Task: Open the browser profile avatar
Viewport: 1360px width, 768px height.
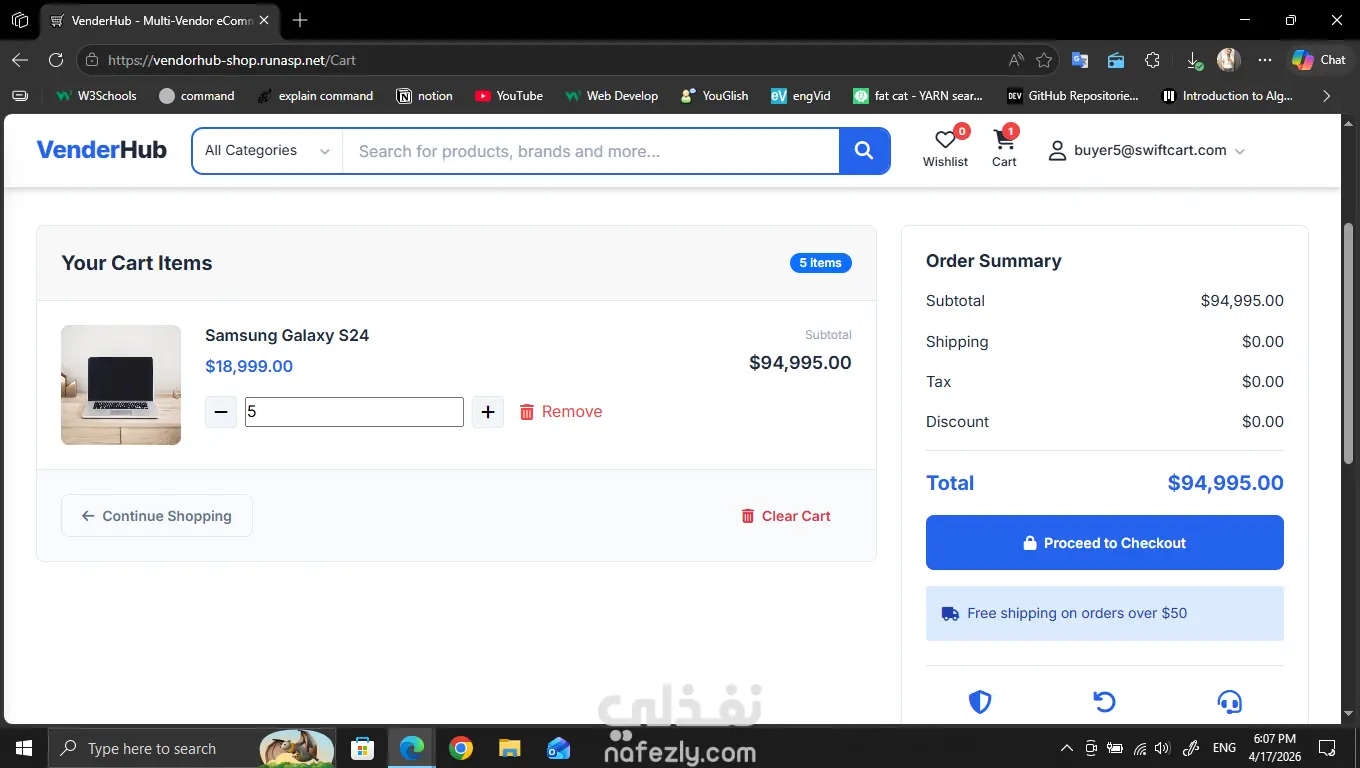Action: (x=1229, y=60)
